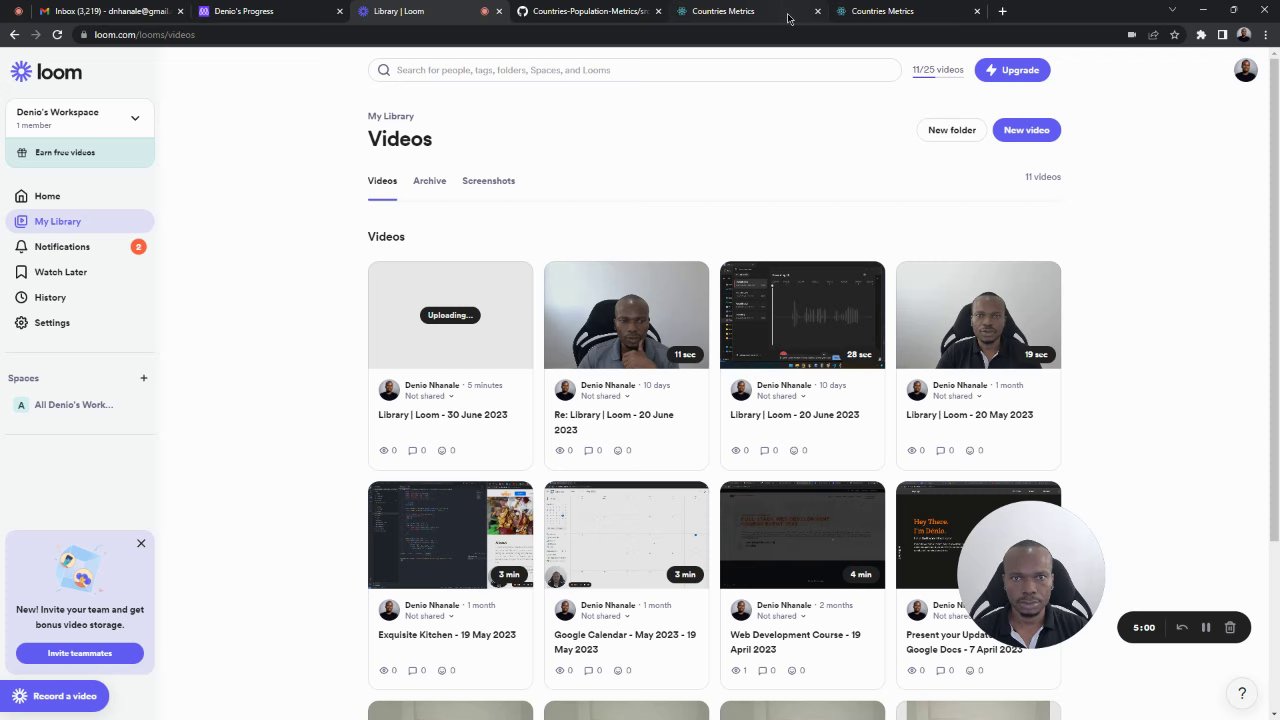1280x720 pixels.
Task: Open a new browser tab
Action: [x=1002, y=11]
